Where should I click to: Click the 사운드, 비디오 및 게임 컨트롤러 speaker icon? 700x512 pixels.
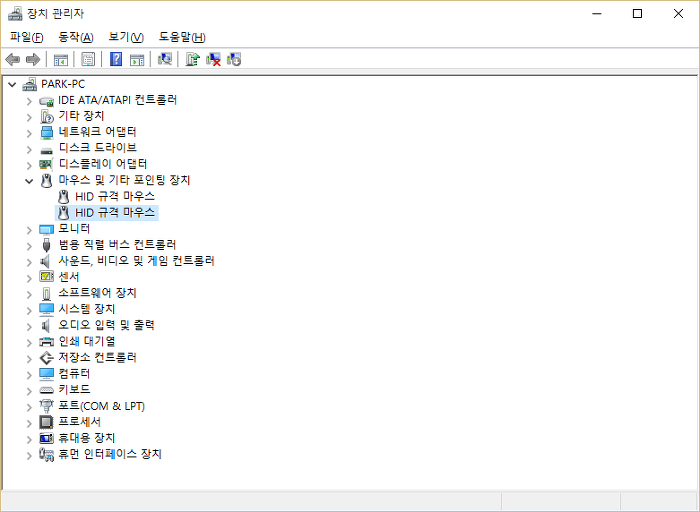click(46, 261)
